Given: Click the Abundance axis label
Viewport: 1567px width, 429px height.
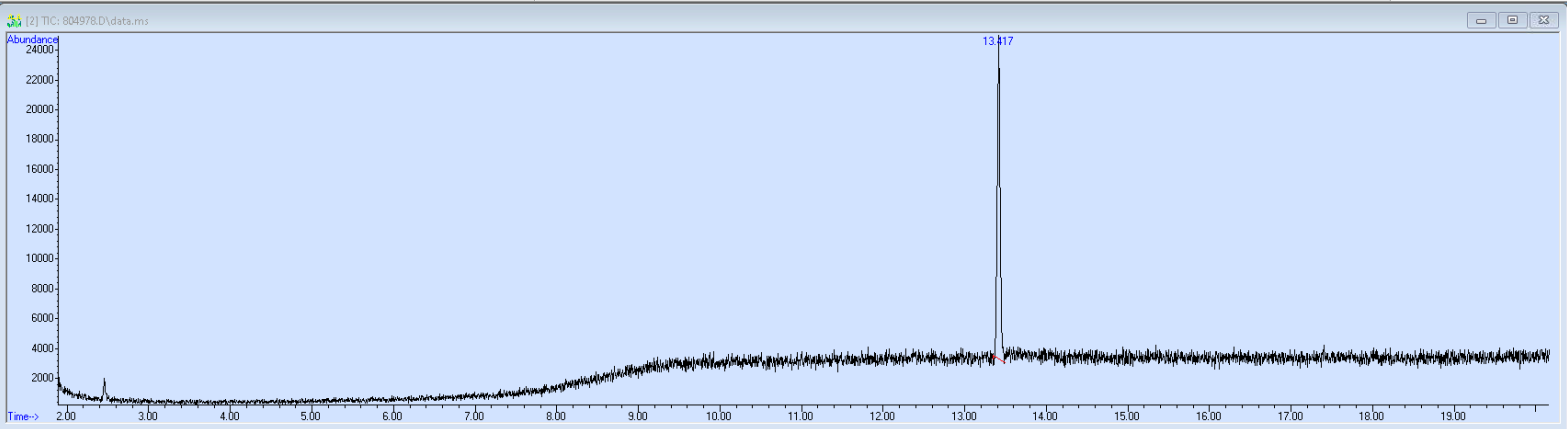Looking at the screenshot, I should 32,39.
